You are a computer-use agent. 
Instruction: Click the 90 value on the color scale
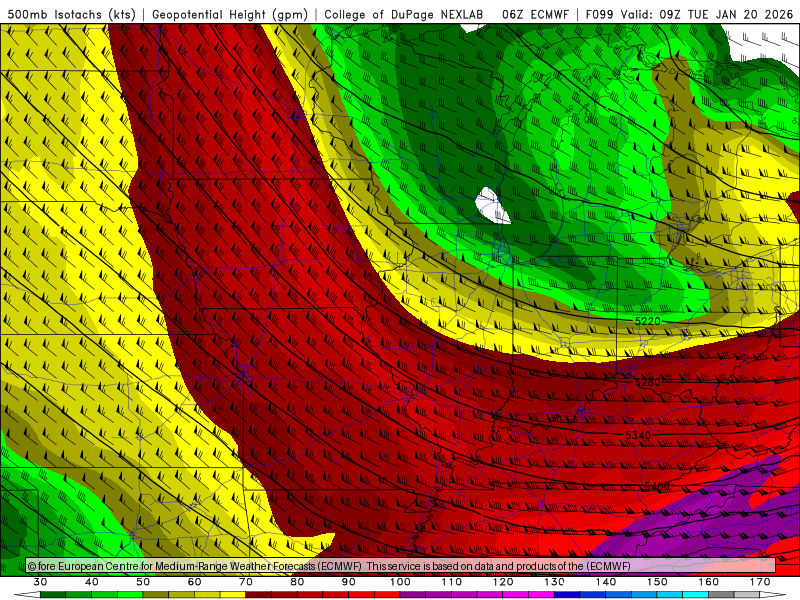pyautogui.click(x=349, y=582)
